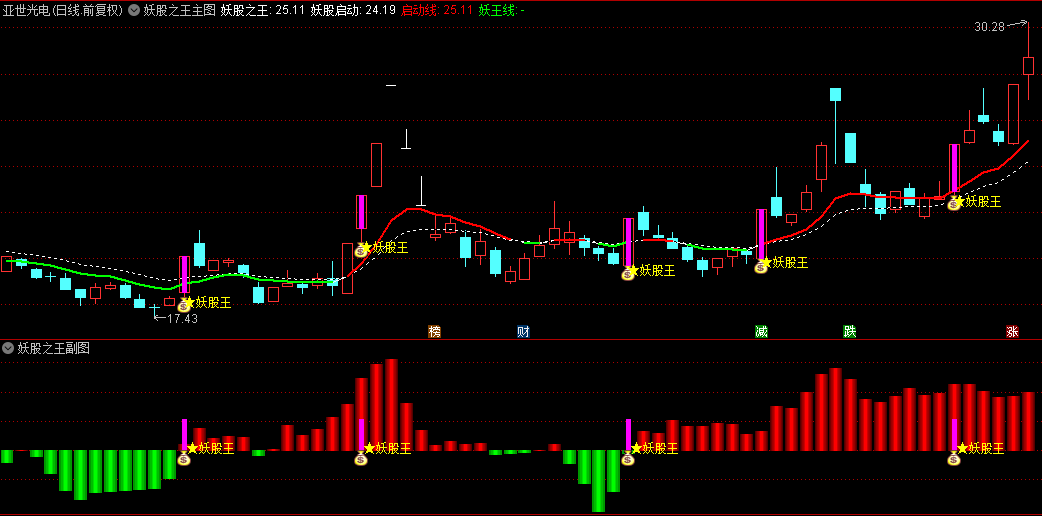Expand the 妖股之王主图 indicator menu arrow
Viewport: 1042px width, 516px height.
click(134, 10)
